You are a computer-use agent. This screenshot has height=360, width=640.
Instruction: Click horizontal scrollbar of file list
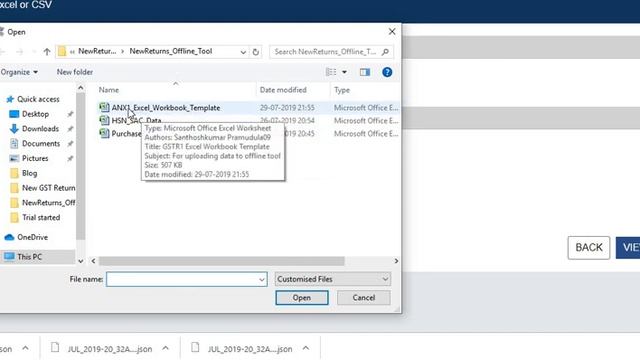tap(222, 261)
